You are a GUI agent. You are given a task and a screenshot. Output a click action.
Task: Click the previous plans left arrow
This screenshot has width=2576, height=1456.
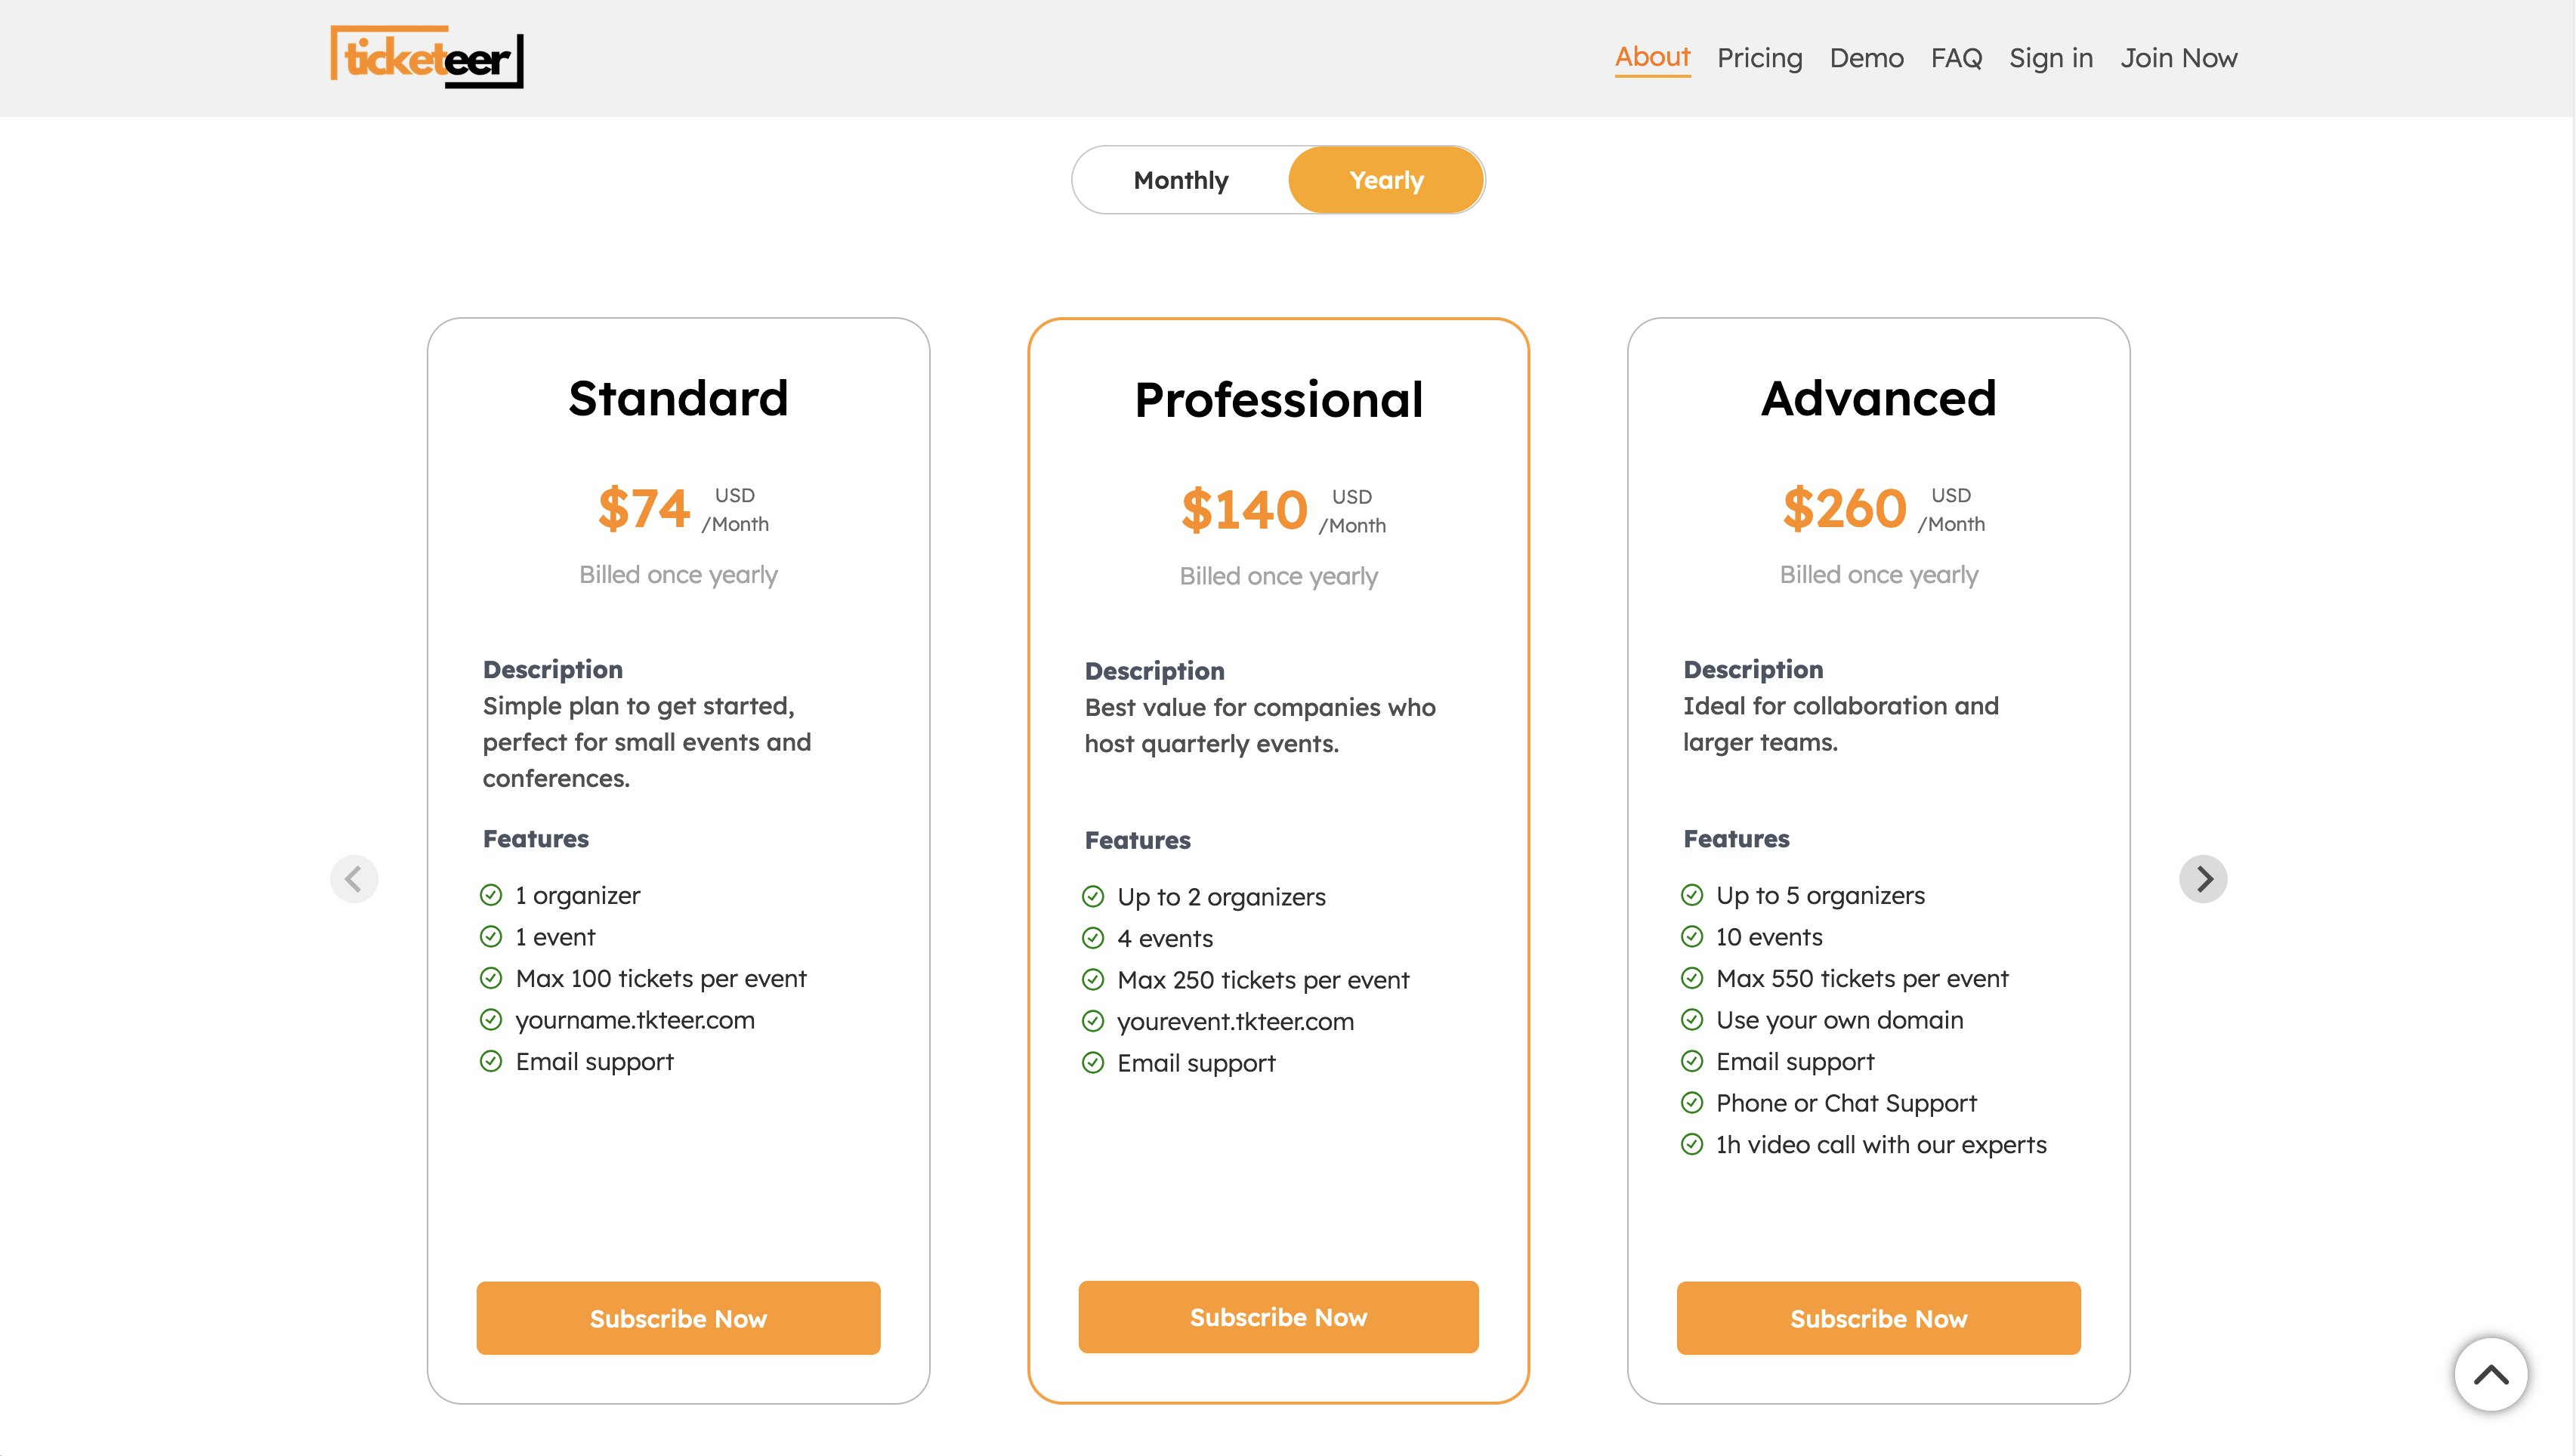(354, 879)
